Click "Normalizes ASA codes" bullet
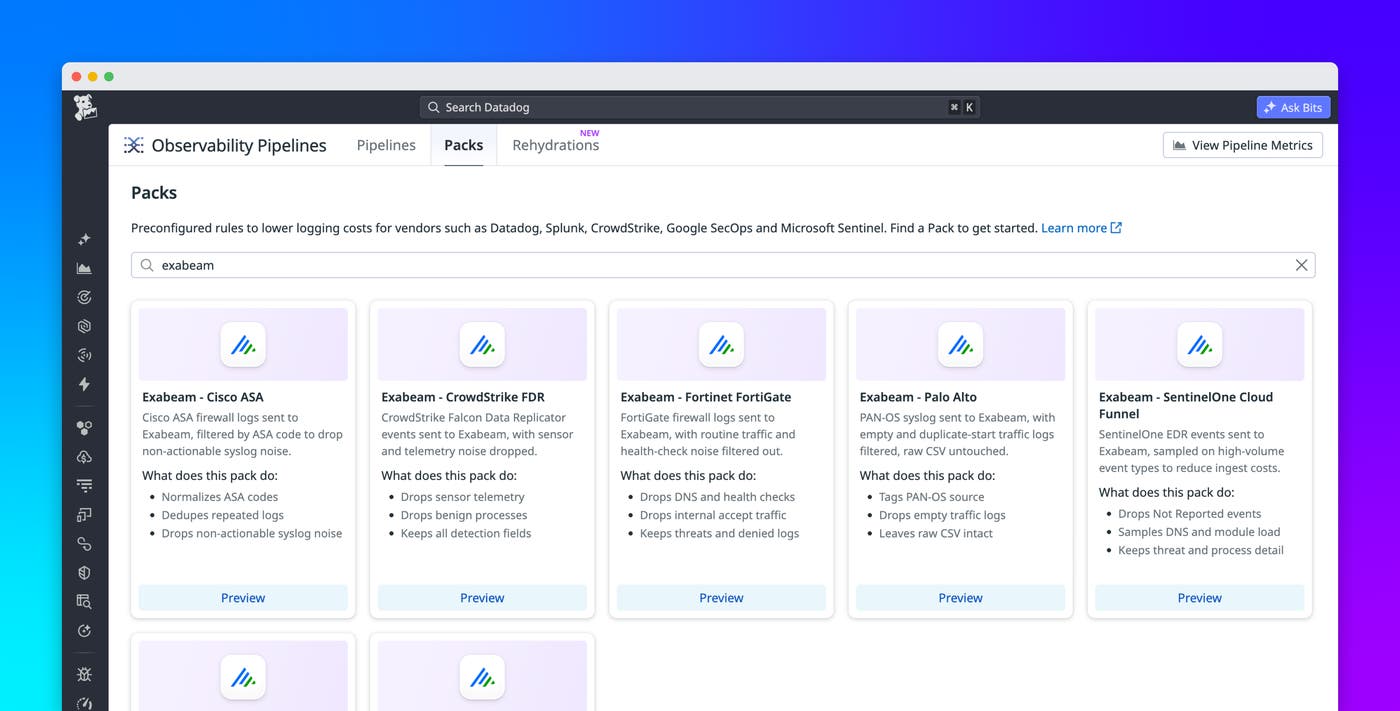This screenshot has width=1400, height=711. click(220, 497)
